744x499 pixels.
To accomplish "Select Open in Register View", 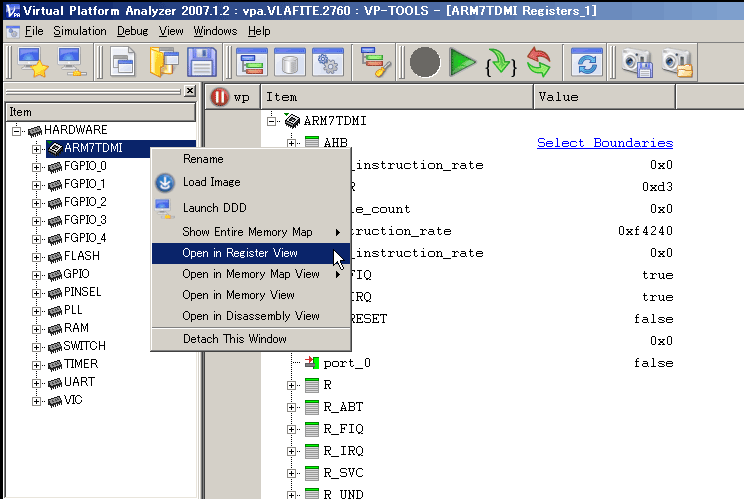I will (x=251, y=253).
